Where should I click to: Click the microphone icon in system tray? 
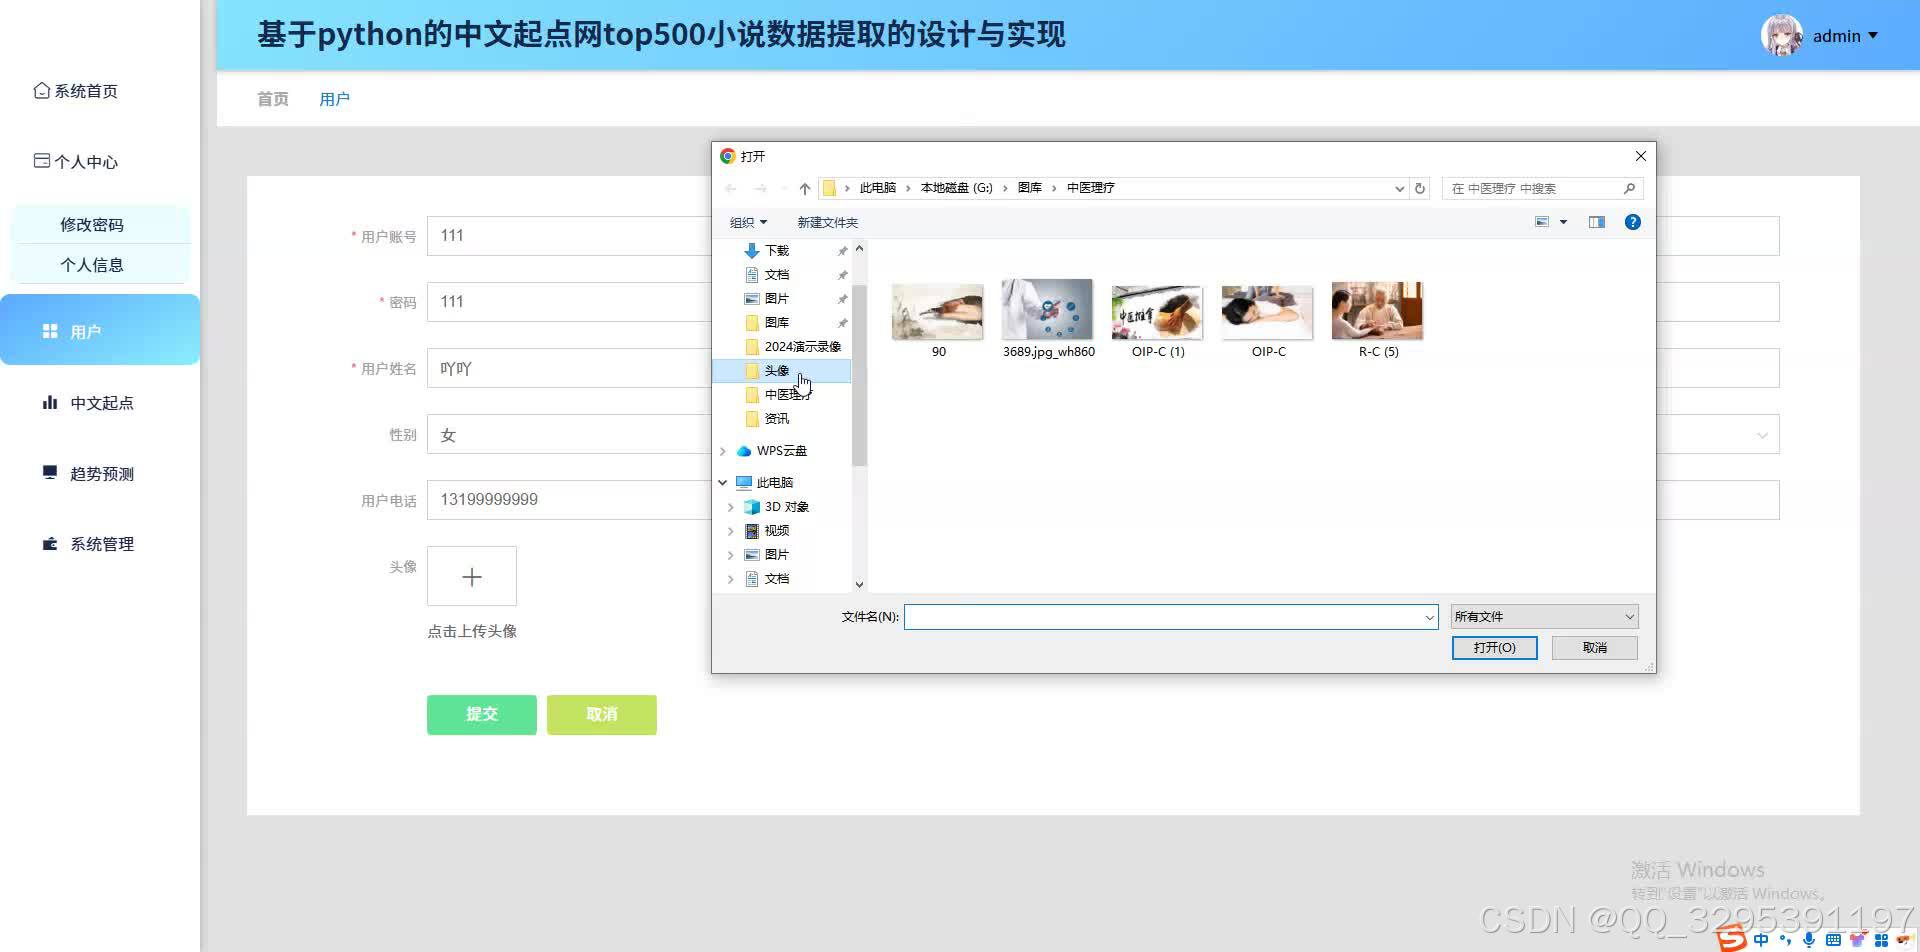click(1808, 938)
